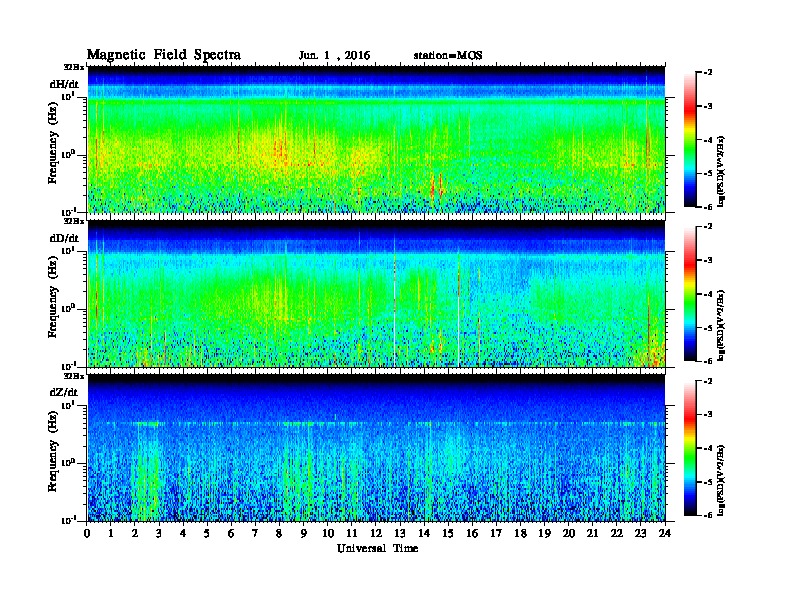
Task: Click hour tick label "5" on time axis
Action: [207, 533]
